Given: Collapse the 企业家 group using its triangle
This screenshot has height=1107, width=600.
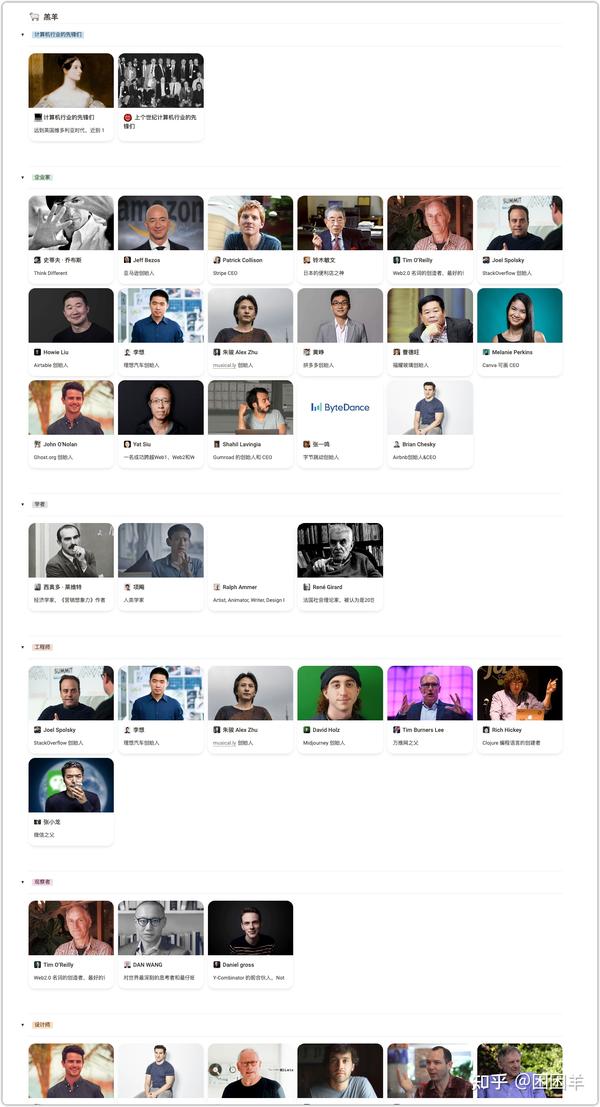Looking at the screenshot, I should click(x=23, y=177).
